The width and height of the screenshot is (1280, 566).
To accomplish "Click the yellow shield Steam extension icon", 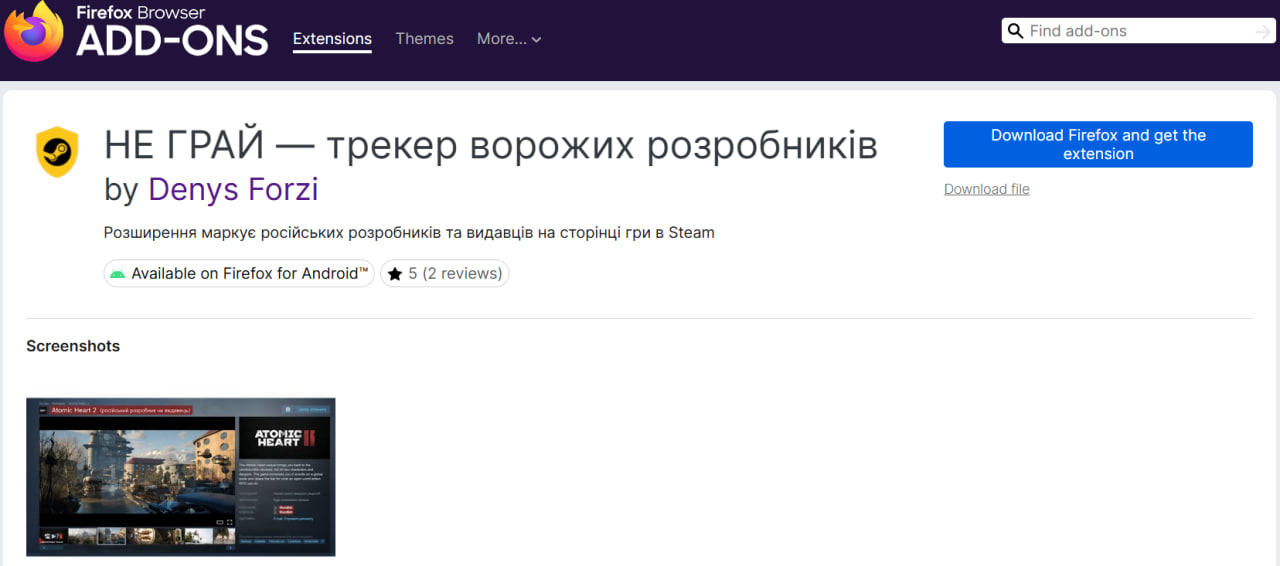I will tap(57, 152).
